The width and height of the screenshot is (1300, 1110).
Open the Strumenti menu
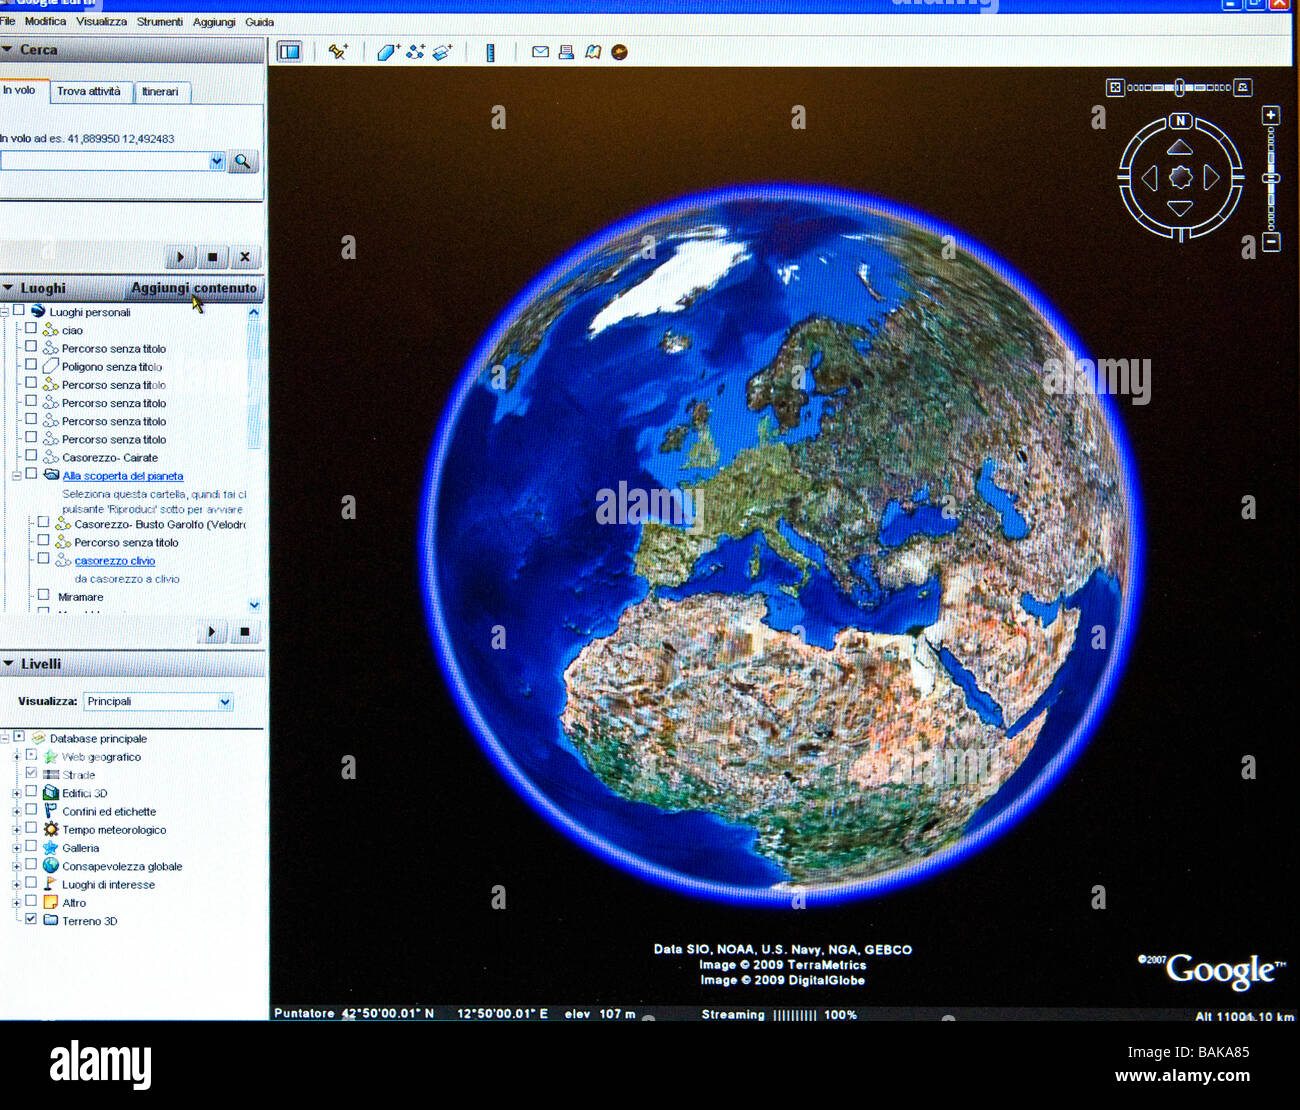[160, 21]
